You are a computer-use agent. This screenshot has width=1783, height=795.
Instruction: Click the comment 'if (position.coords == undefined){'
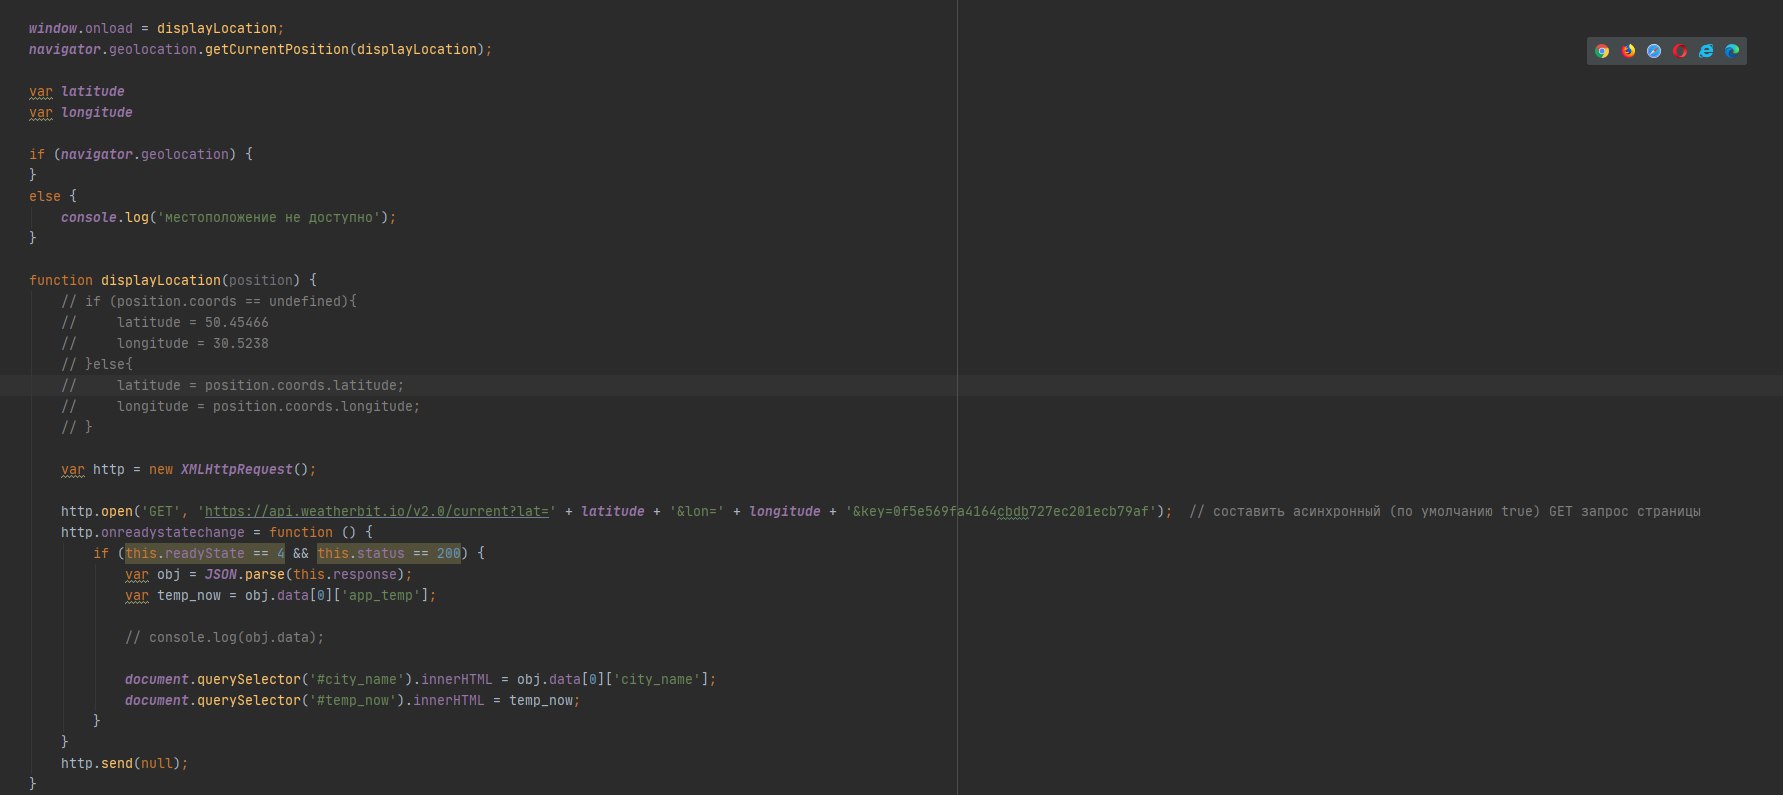[x=221, y=301]
